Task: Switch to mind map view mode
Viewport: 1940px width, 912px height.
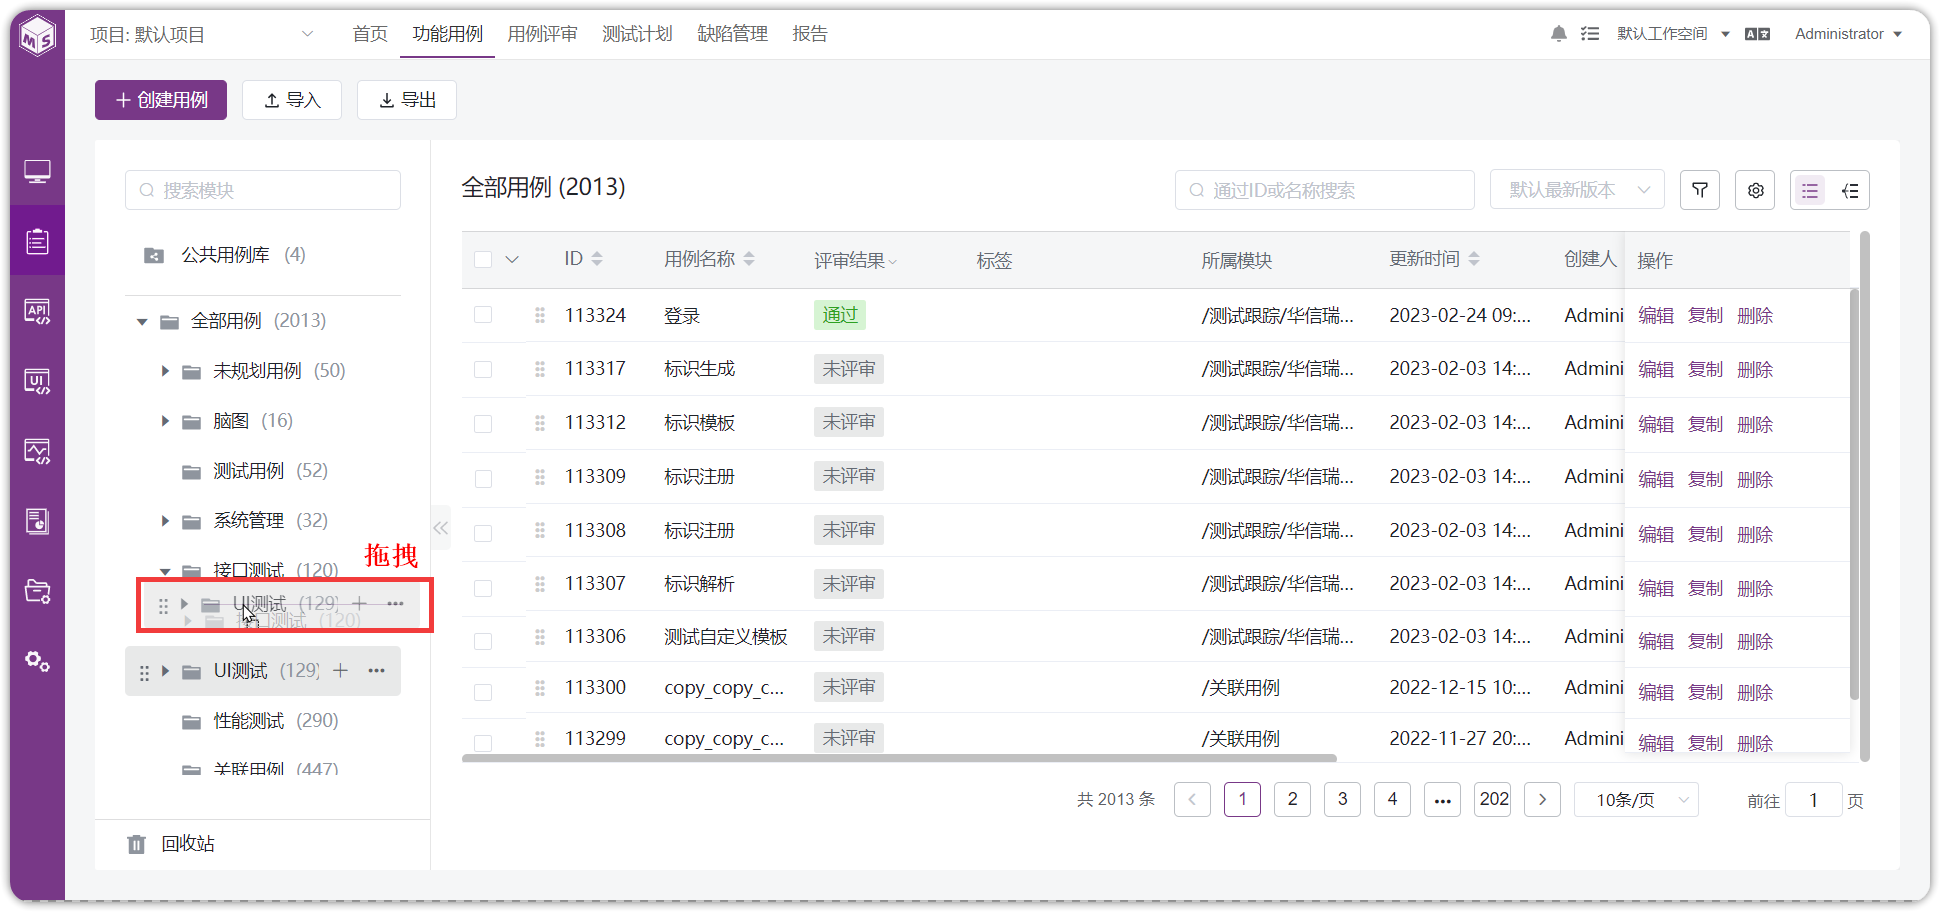Action: (1850, 190)
